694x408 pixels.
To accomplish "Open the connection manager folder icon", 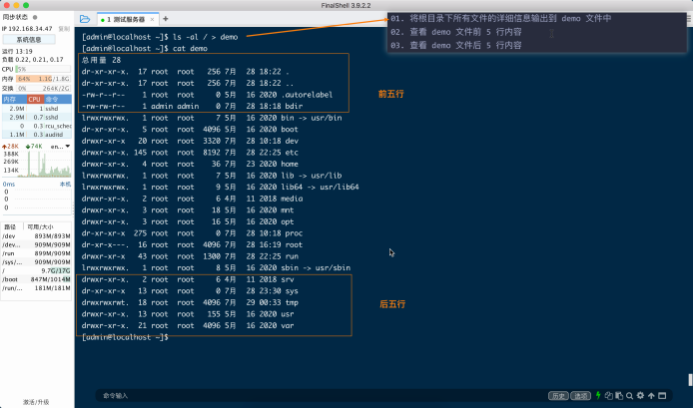I will 85,19.
